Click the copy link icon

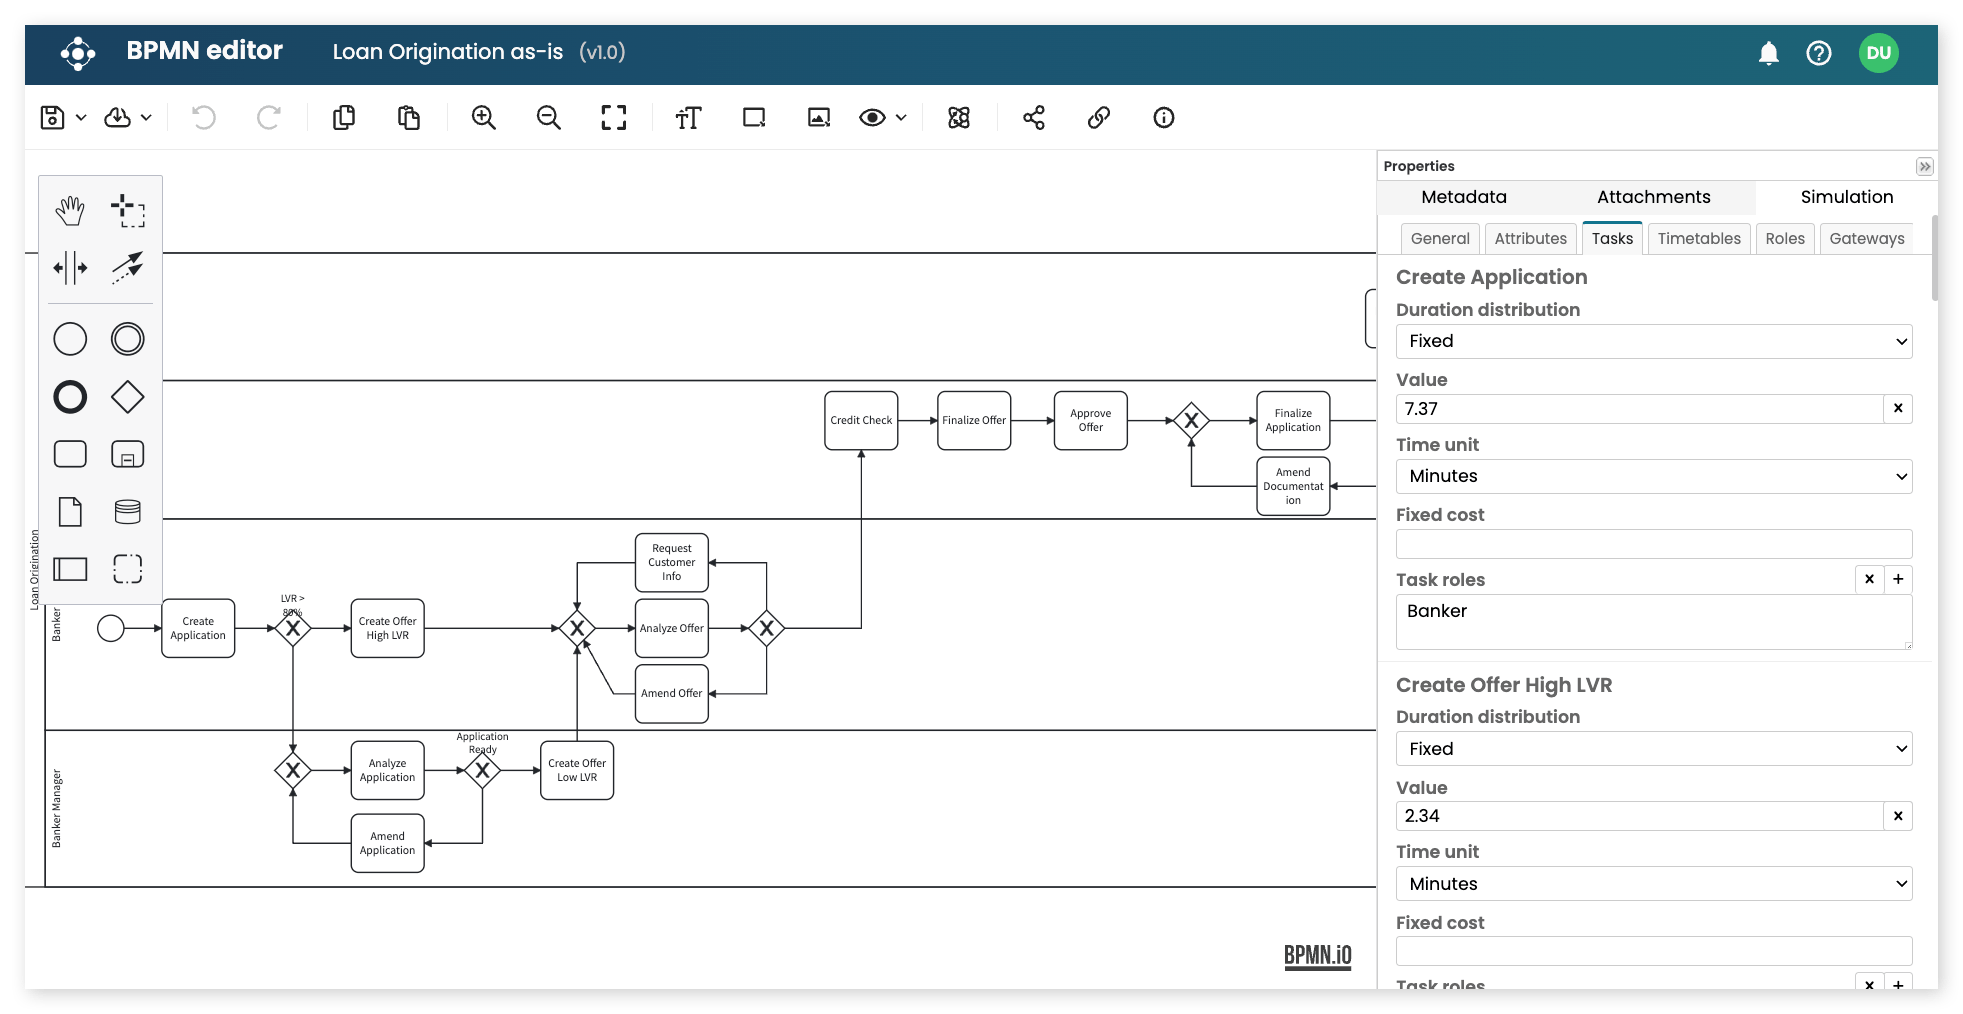click(1099, 118)
